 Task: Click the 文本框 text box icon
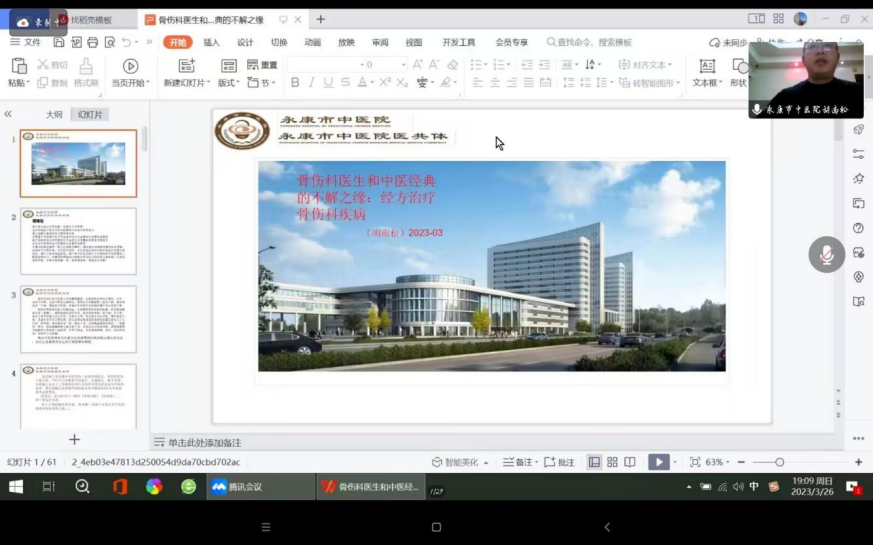(x=707, y=66)
